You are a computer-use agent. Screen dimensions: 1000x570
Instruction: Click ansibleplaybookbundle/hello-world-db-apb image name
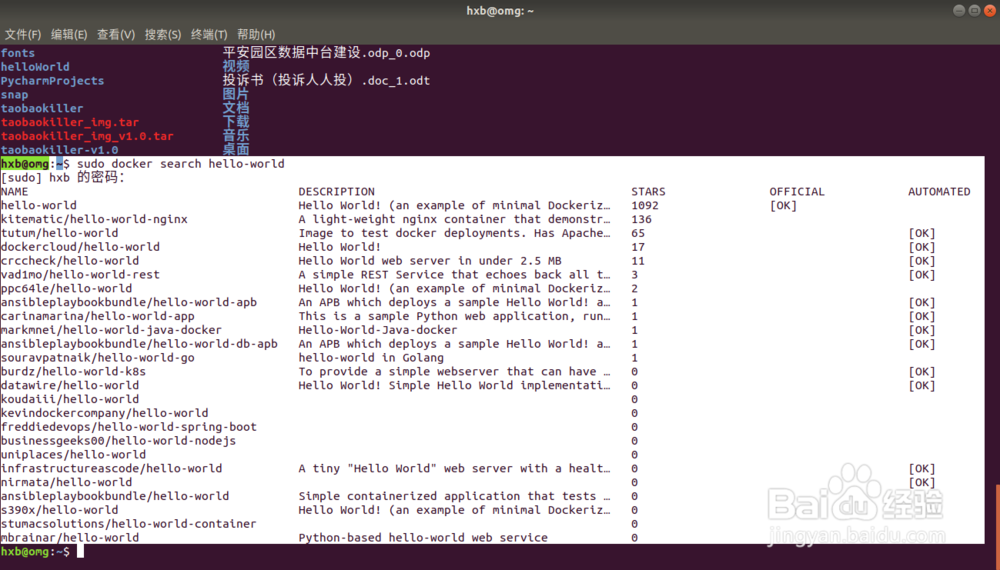point(139,344)
